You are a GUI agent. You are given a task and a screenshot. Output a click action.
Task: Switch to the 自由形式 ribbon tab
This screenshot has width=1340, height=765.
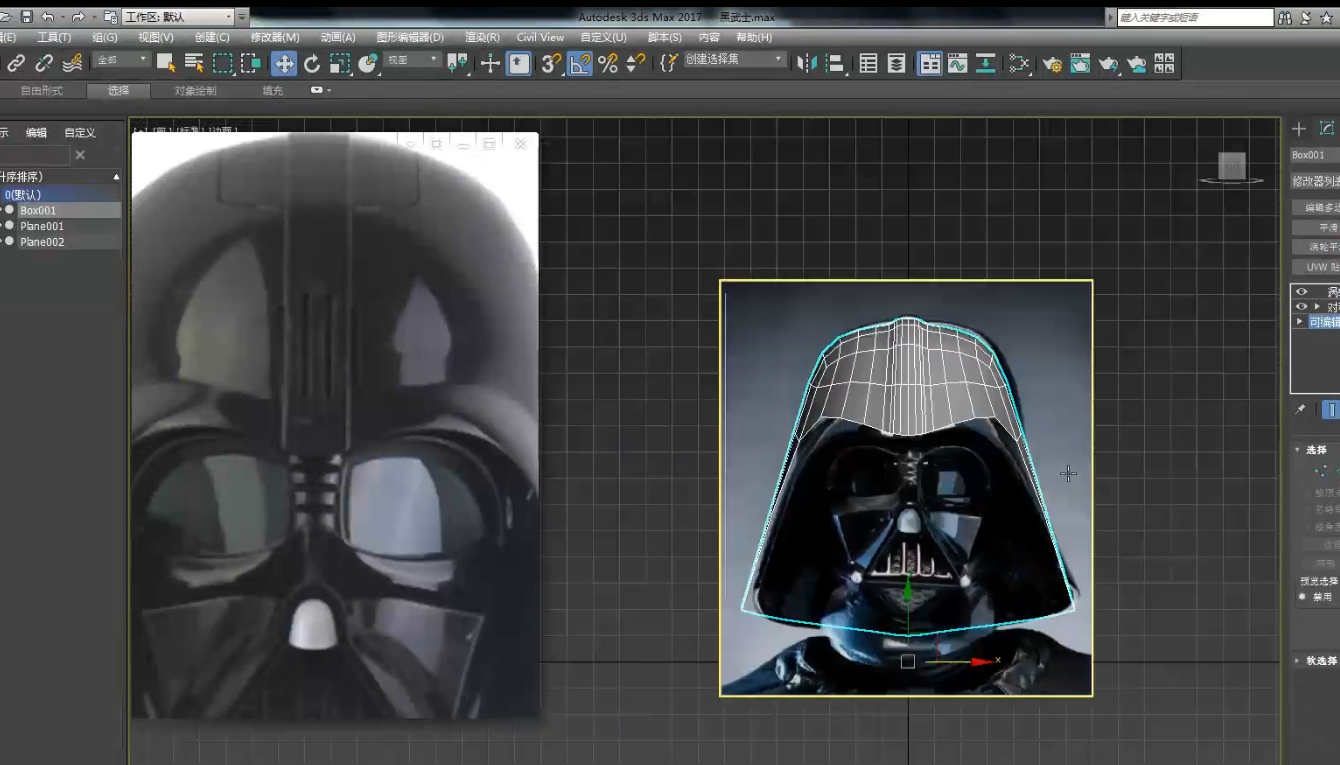click(x=41, y=90)
